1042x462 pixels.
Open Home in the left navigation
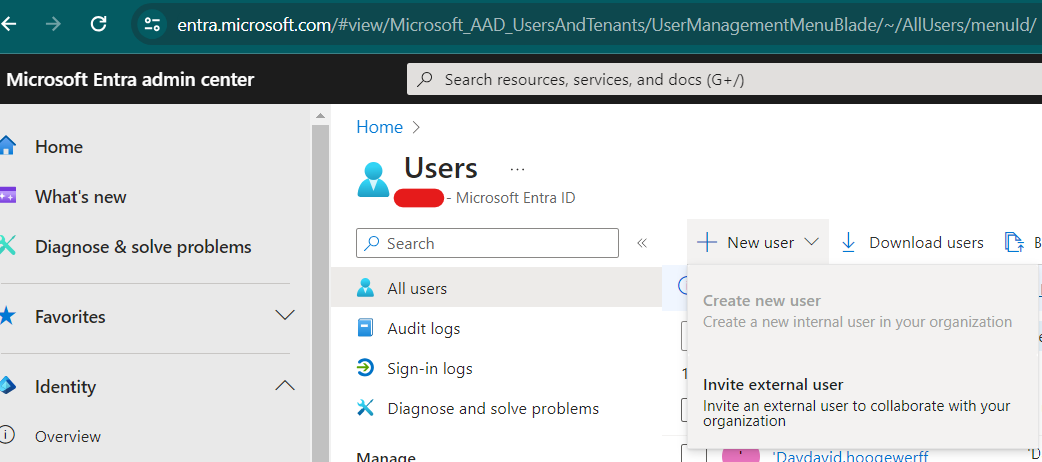(x=59, y=147)
